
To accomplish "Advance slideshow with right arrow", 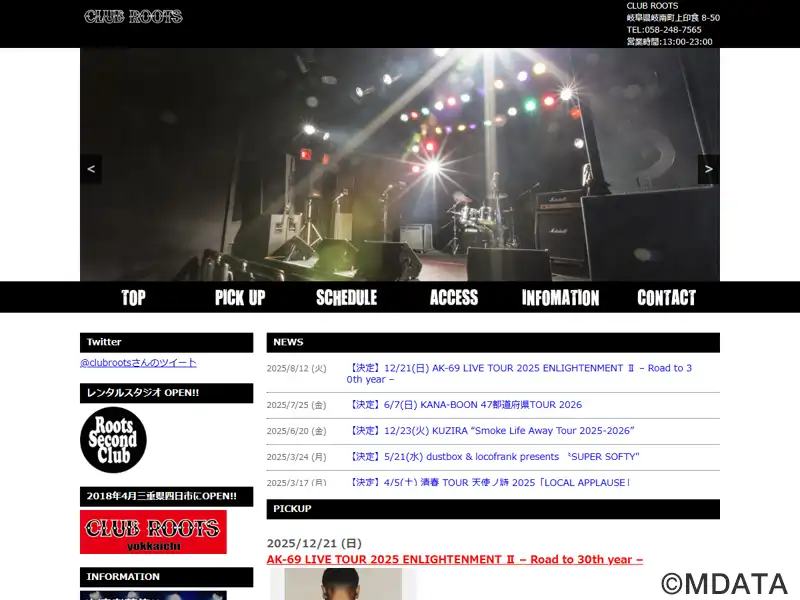I will tap(709, 169).
